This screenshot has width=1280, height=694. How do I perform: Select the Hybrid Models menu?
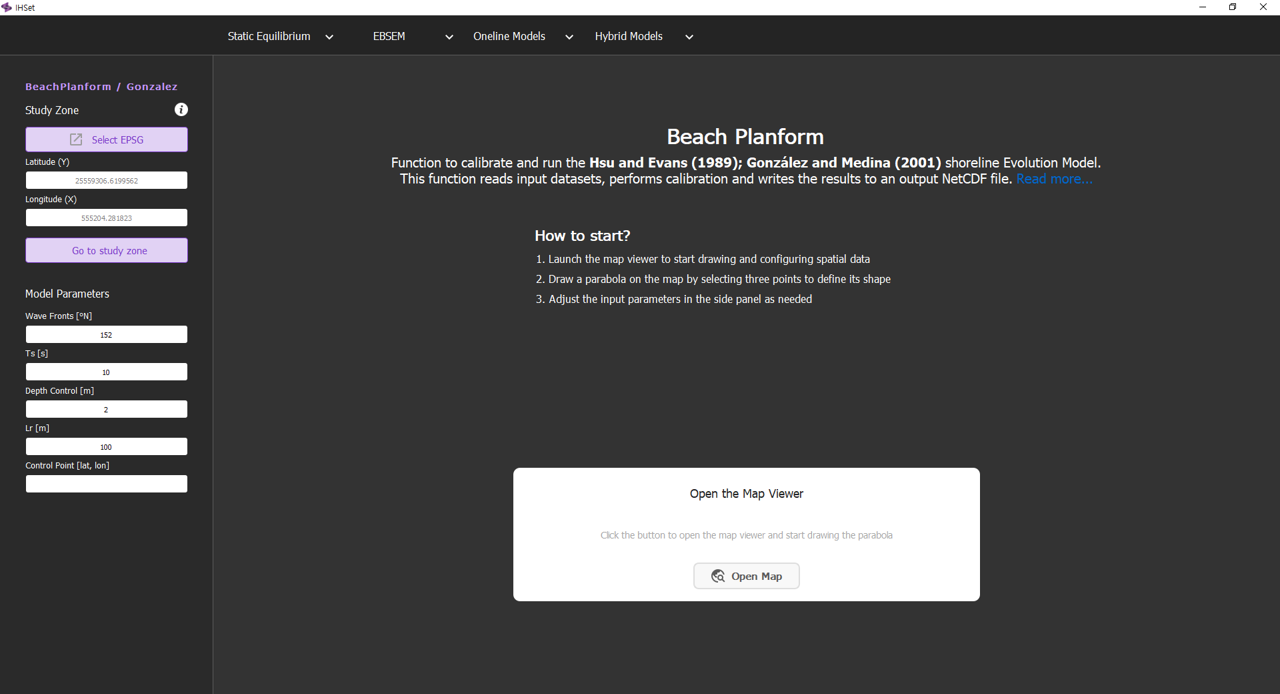(628, 36)
